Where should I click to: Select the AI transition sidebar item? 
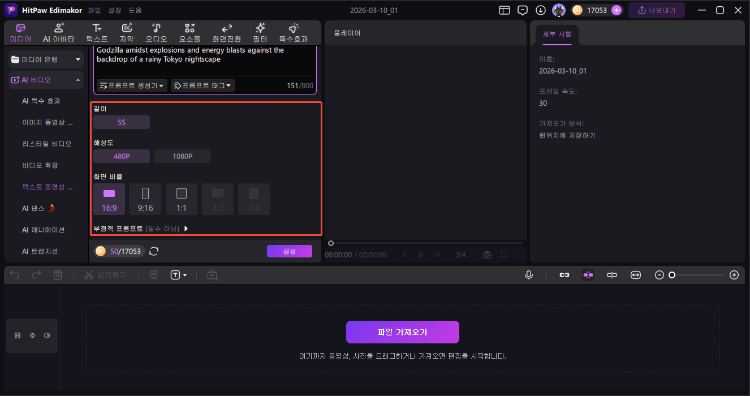click(x=40, y=251)
